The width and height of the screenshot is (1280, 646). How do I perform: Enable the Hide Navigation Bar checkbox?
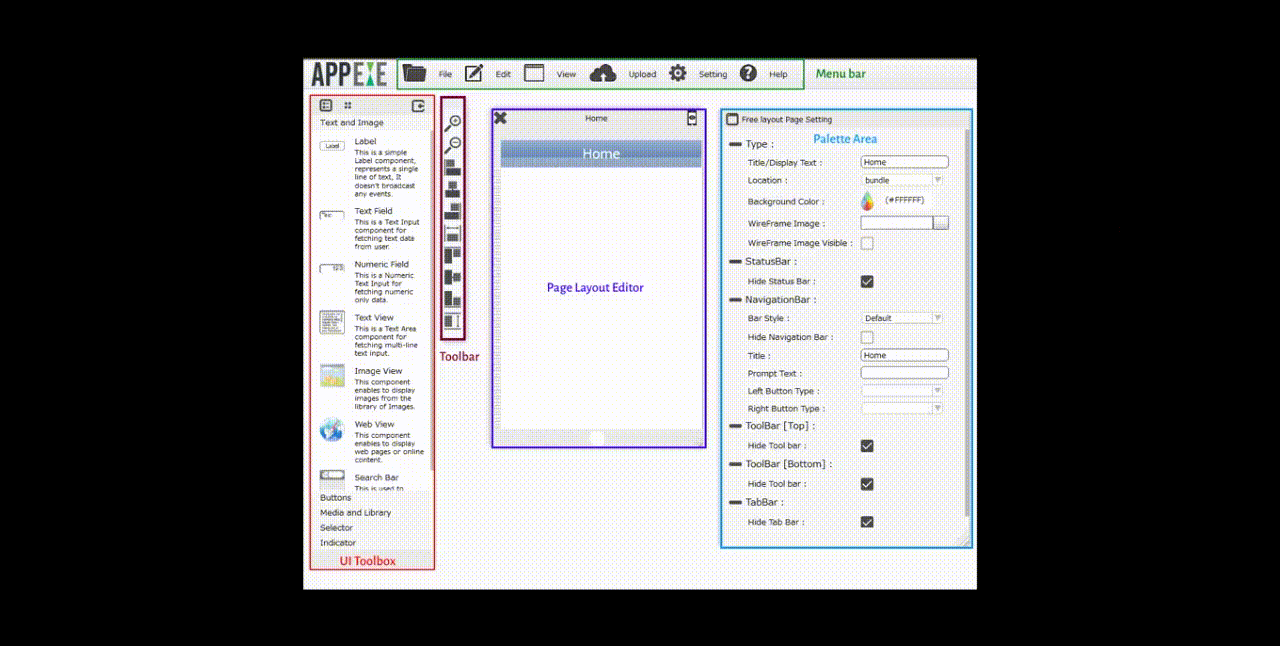(x=867, y=338)
